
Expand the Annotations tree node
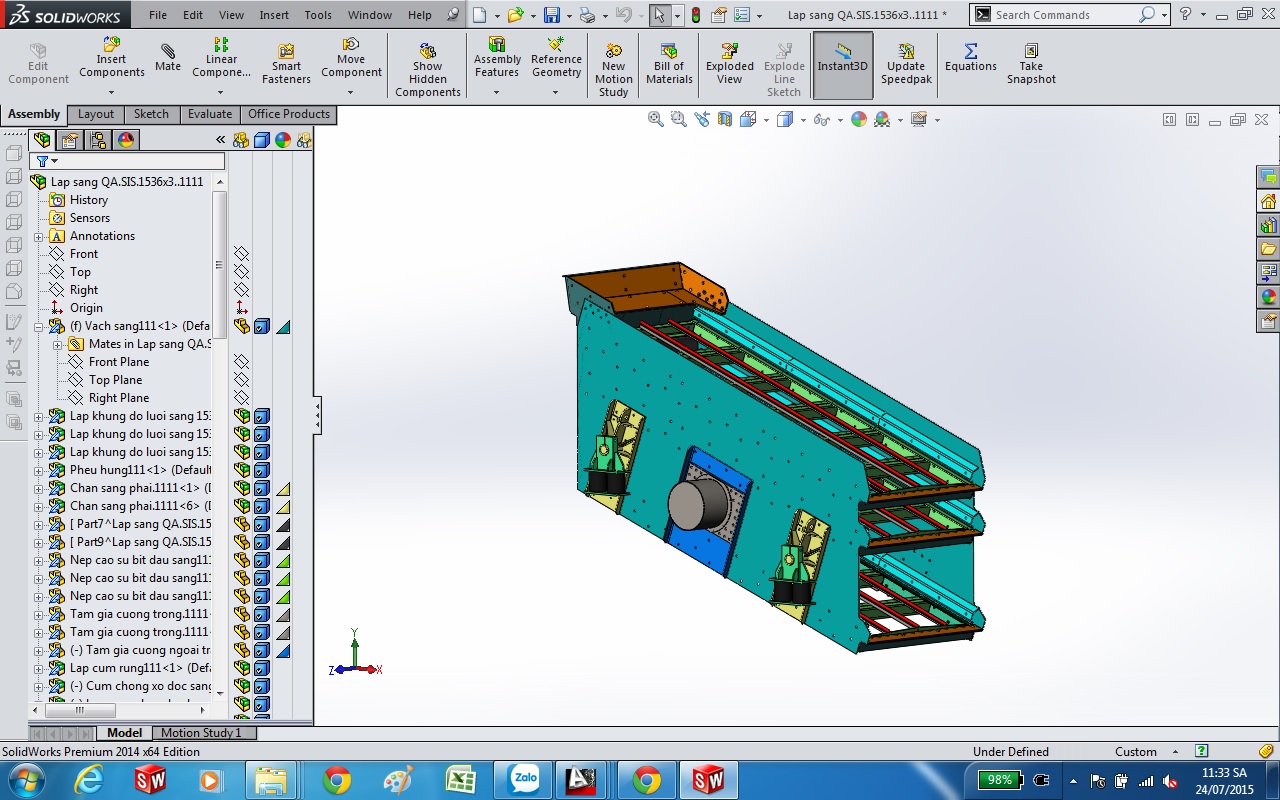39,236
